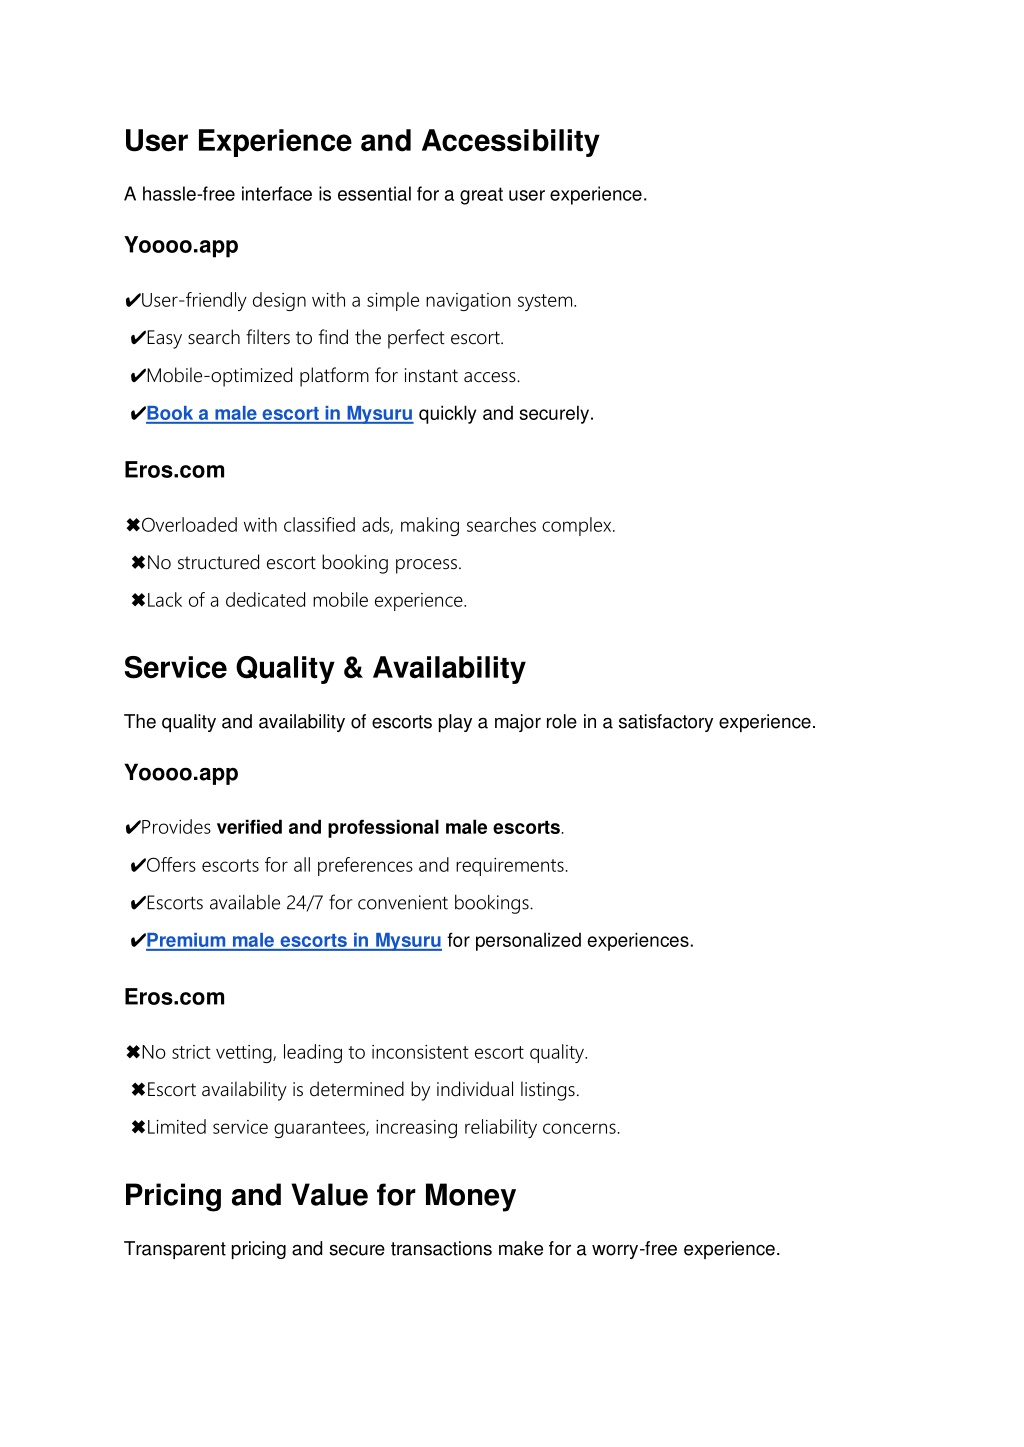Click the checkmark before 'Provides verified and professional'
This screenshot has height=1447, width=1024.
point(132,828)
